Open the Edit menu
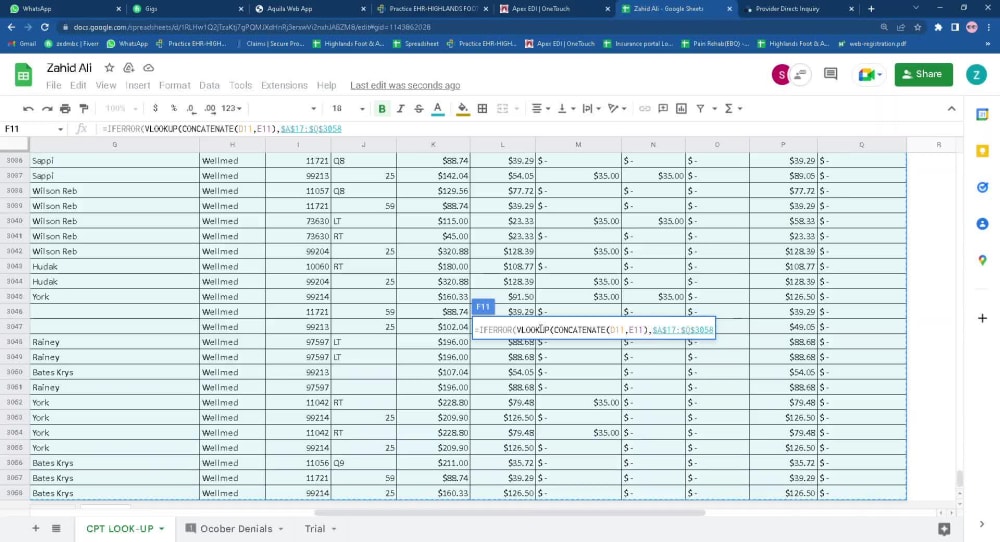Screen dimensions: 1000x542 tap(78, 85)
